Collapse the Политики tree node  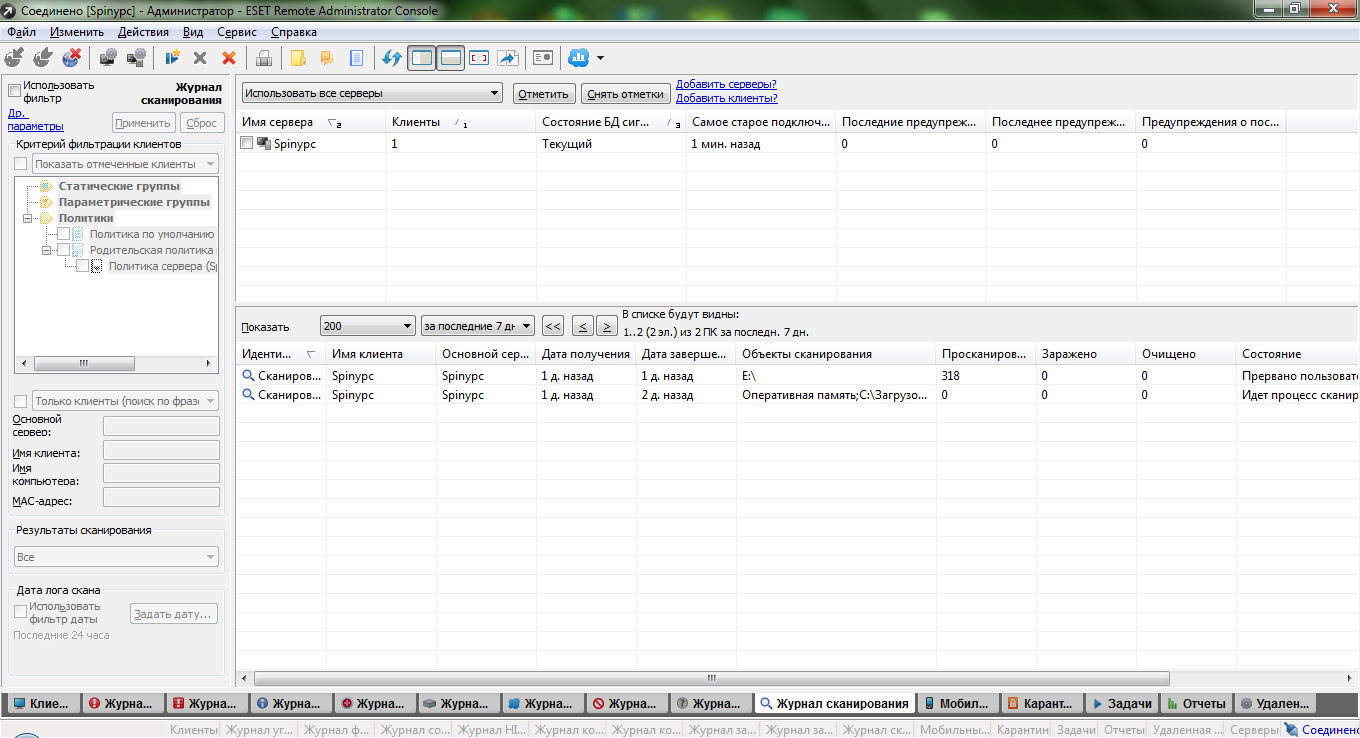click(x=28, y=218)
